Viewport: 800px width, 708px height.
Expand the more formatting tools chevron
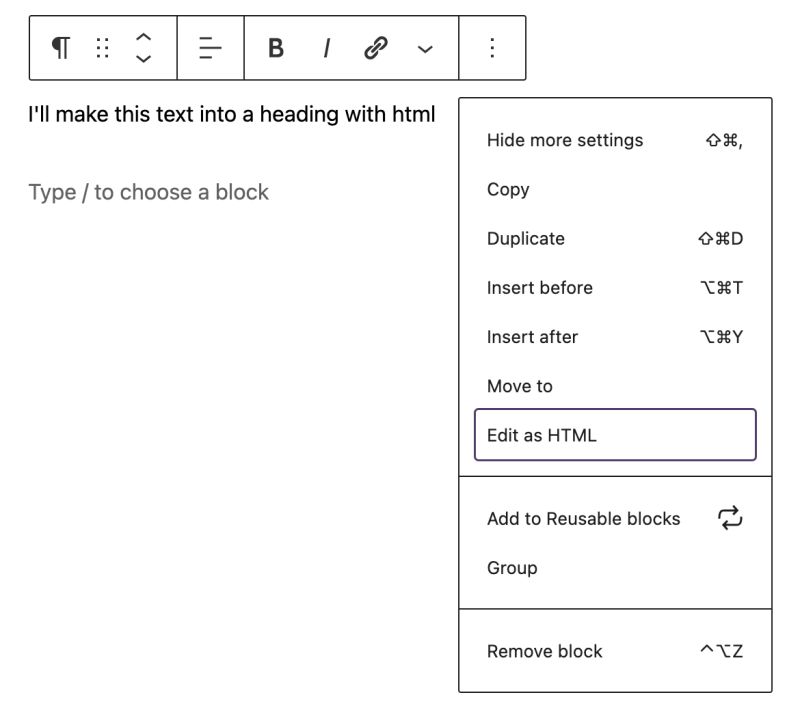pyautogui.click(x=424, y=47)
